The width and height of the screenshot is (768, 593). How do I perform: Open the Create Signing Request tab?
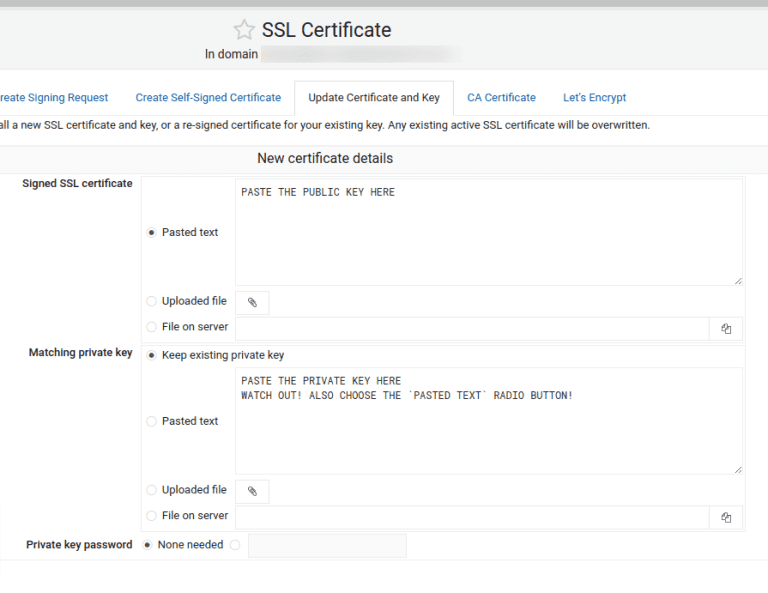53,98
